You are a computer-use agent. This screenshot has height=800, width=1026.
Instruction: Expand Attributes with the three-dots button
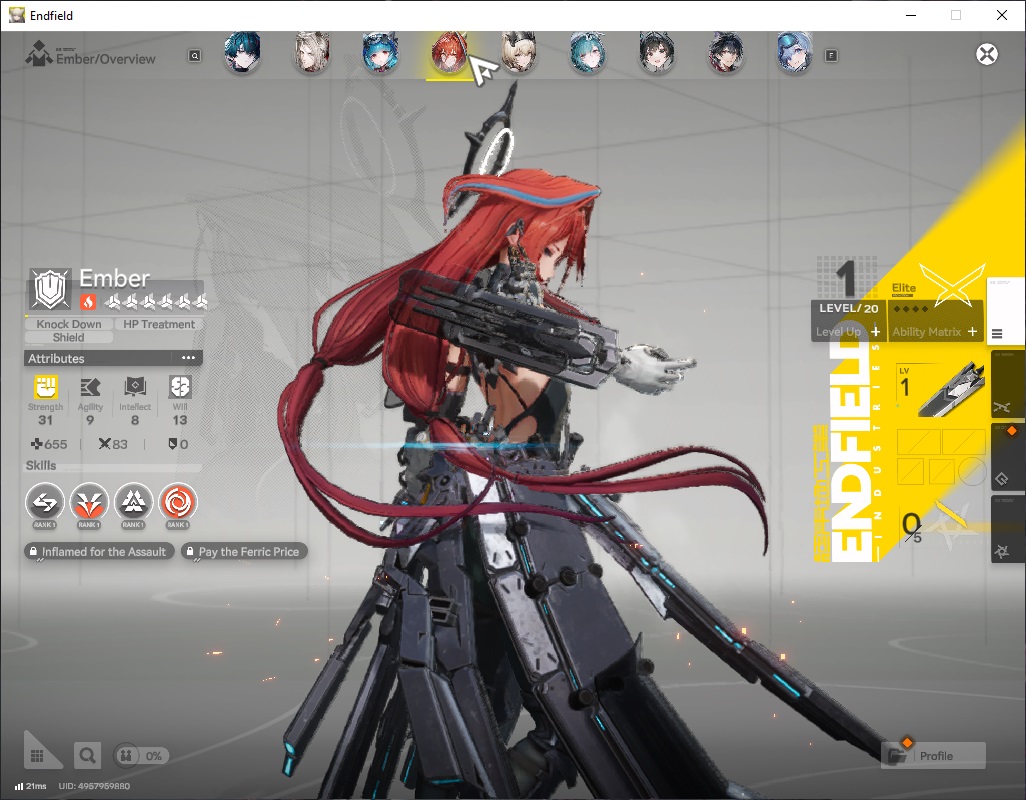188,358
